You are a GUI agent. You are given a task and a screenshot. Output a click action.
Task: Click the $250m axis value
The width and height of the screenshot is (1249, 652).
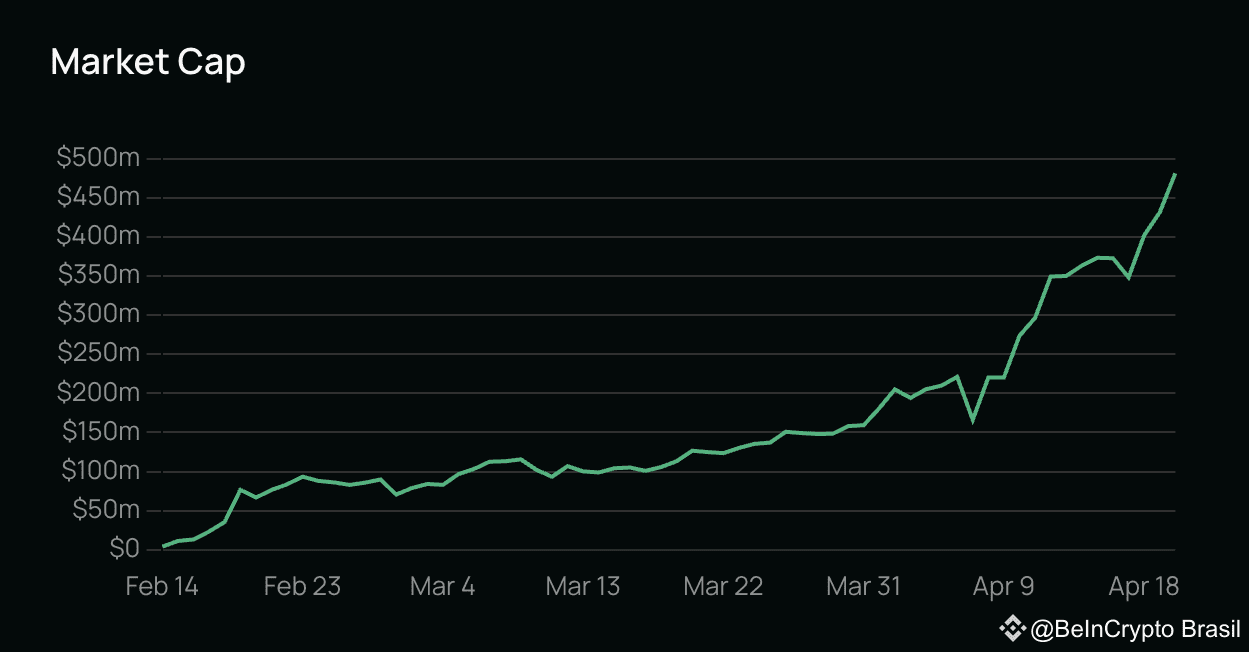98,353
